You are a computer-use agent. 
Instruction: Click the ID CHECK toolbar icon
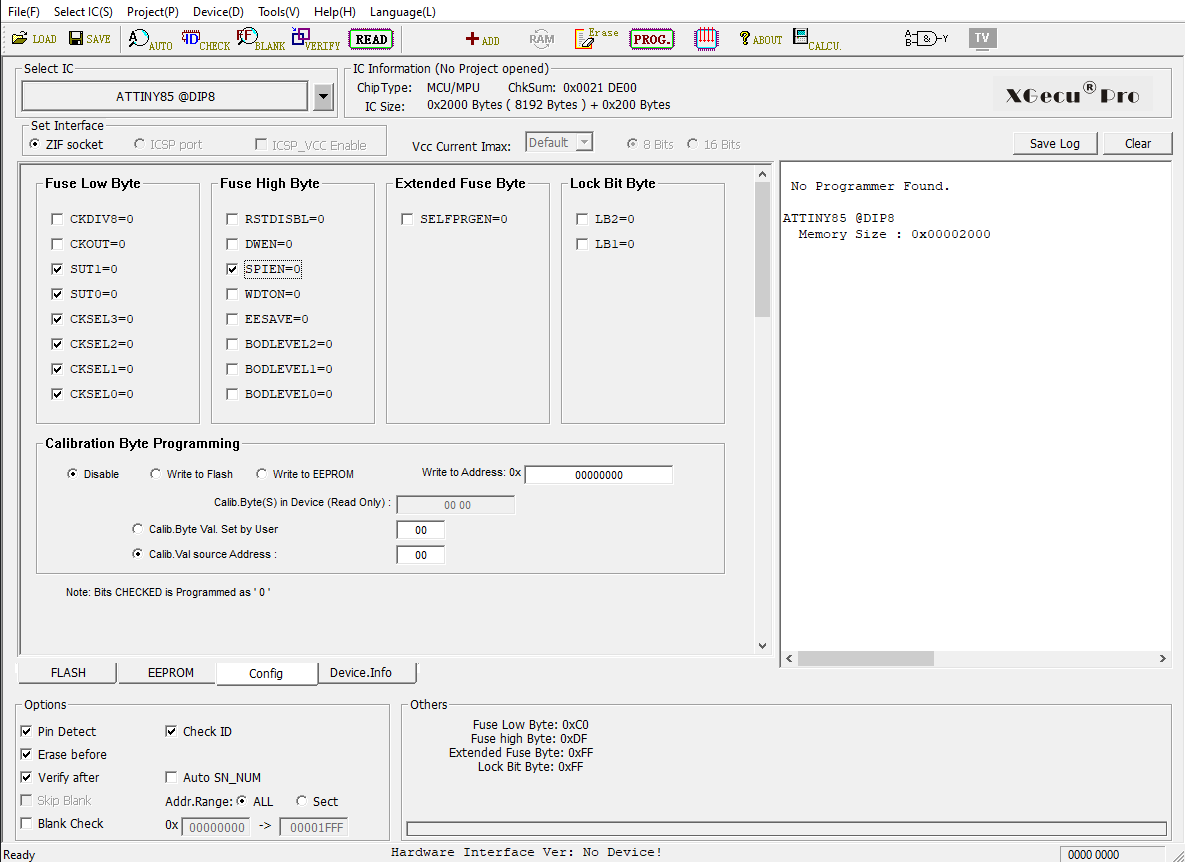point(205,39)
